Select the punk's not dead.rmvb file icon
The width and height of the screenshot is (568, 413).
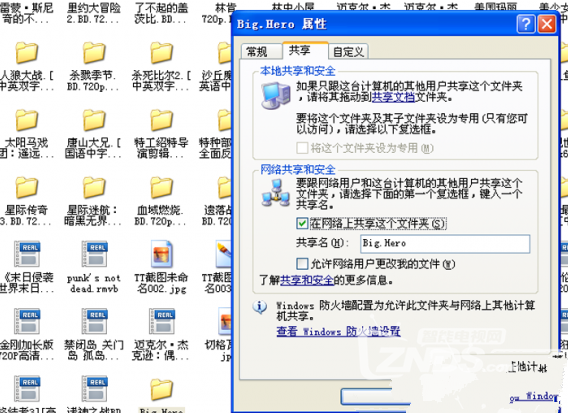(95, 254)
